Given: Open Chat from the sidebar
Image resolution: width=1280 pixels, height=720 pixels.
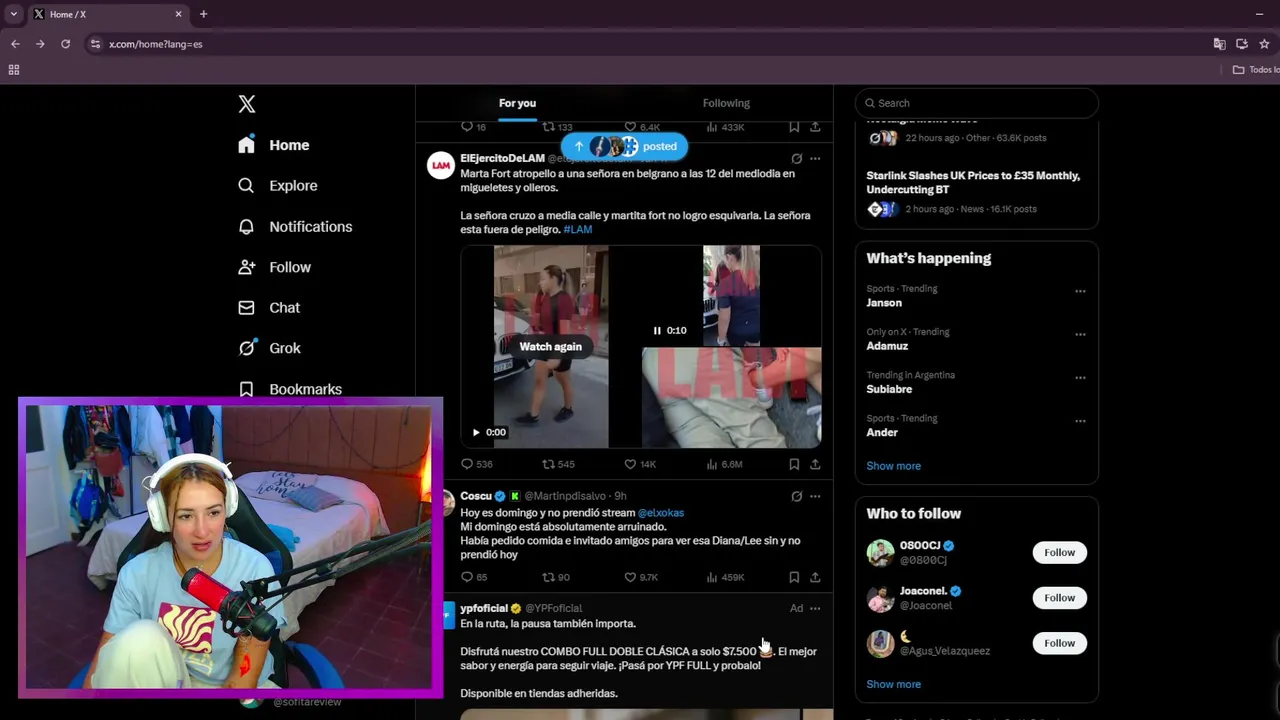Looking at the screenshot, I should click(269, 308).
